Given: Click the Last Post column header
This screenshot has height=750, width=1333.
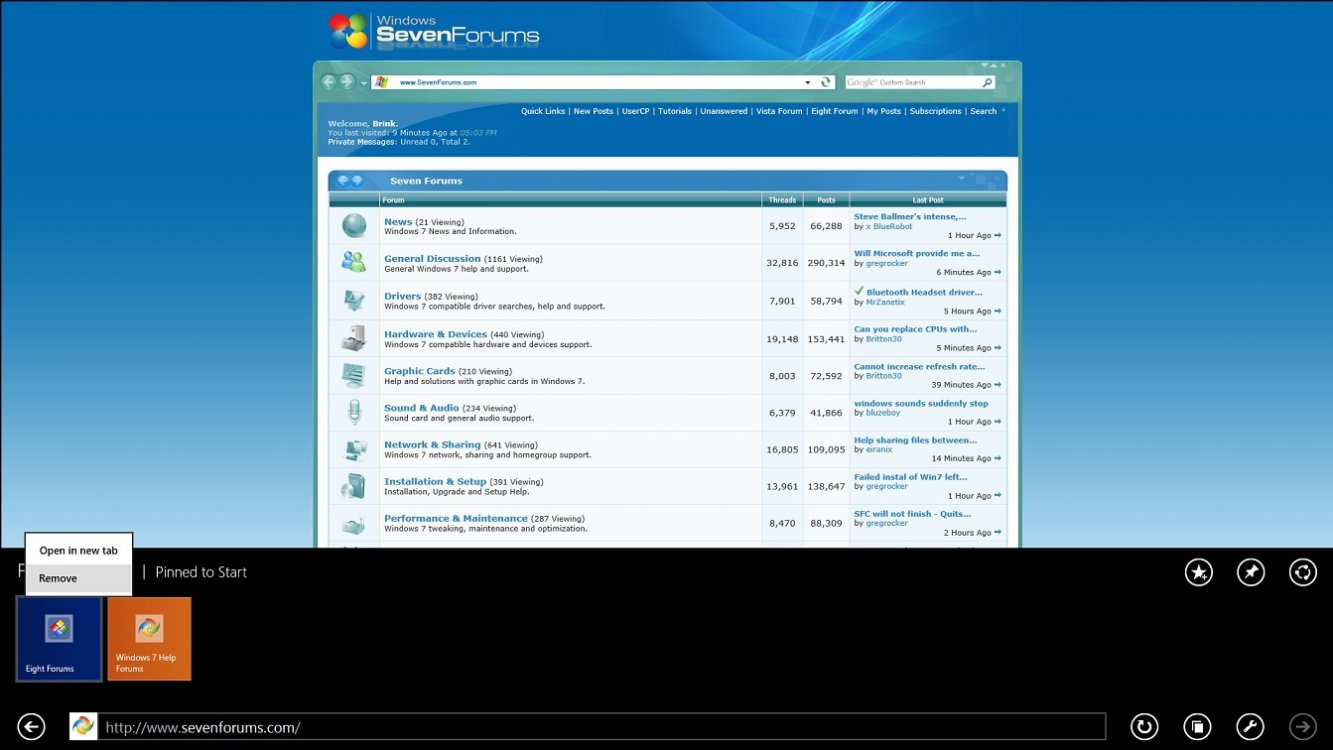Looking at the screenshot, I should pos(928,200).
